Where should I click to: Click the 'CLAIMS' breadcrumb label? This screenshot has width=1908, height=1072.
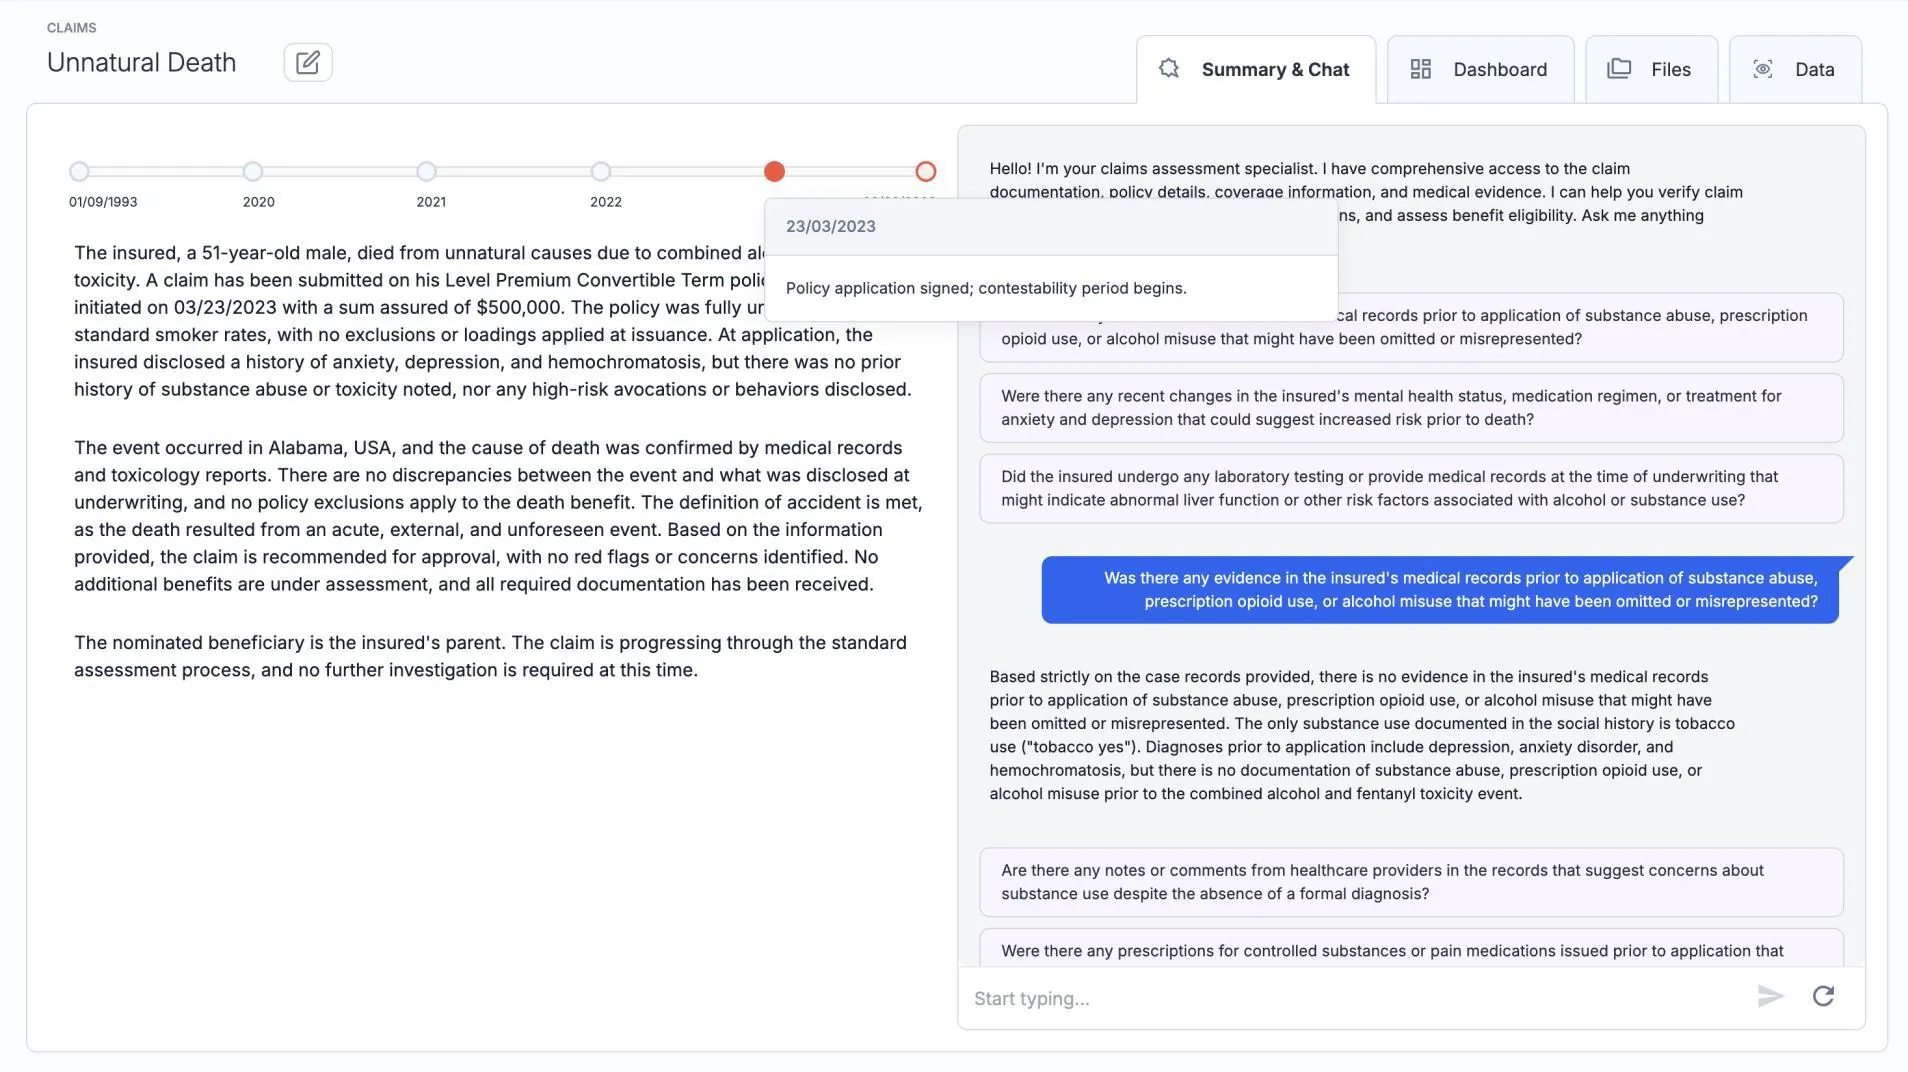tap(72, 28)
